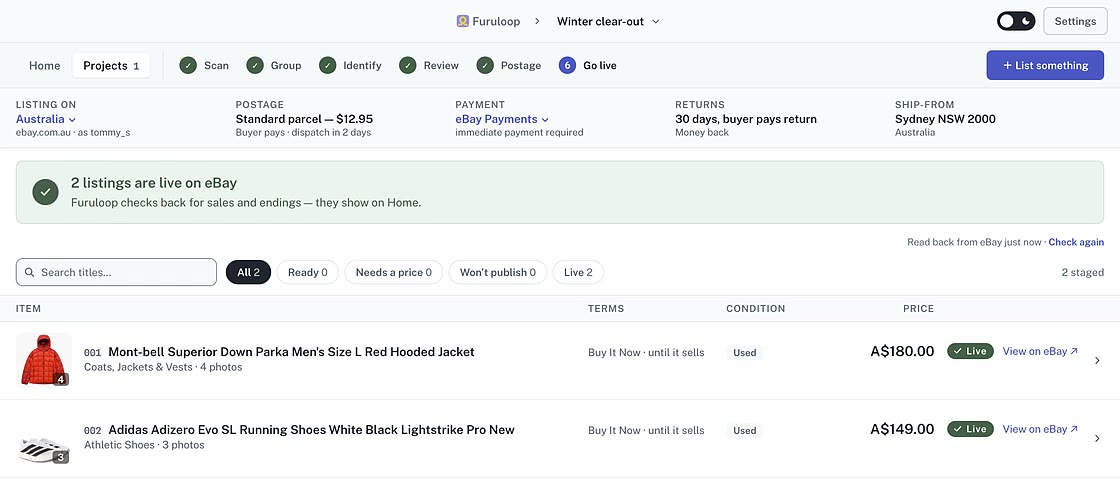The image size is (1120, 486).
Task: Open the Postage step
Action: click(509, 66)
